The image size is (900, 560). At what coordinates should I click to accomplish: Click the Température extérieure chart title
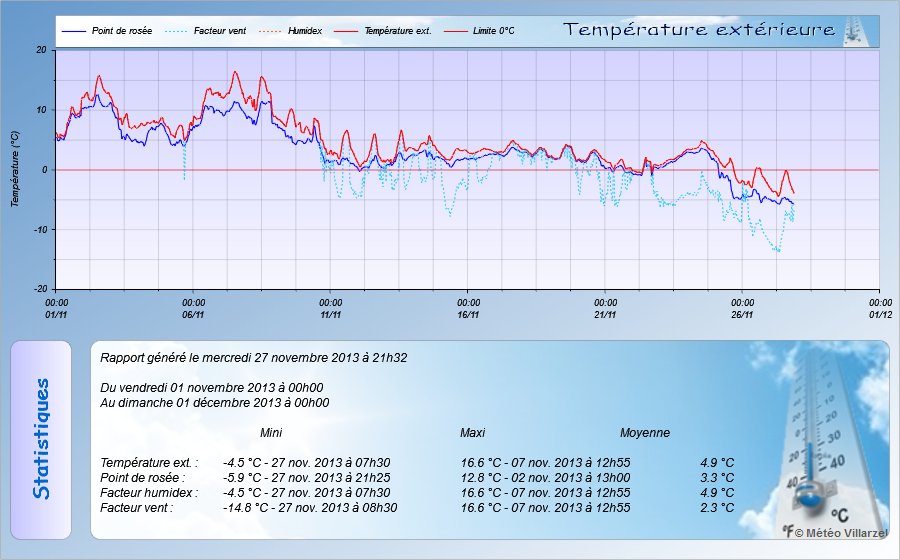click(x=699, y=30)
